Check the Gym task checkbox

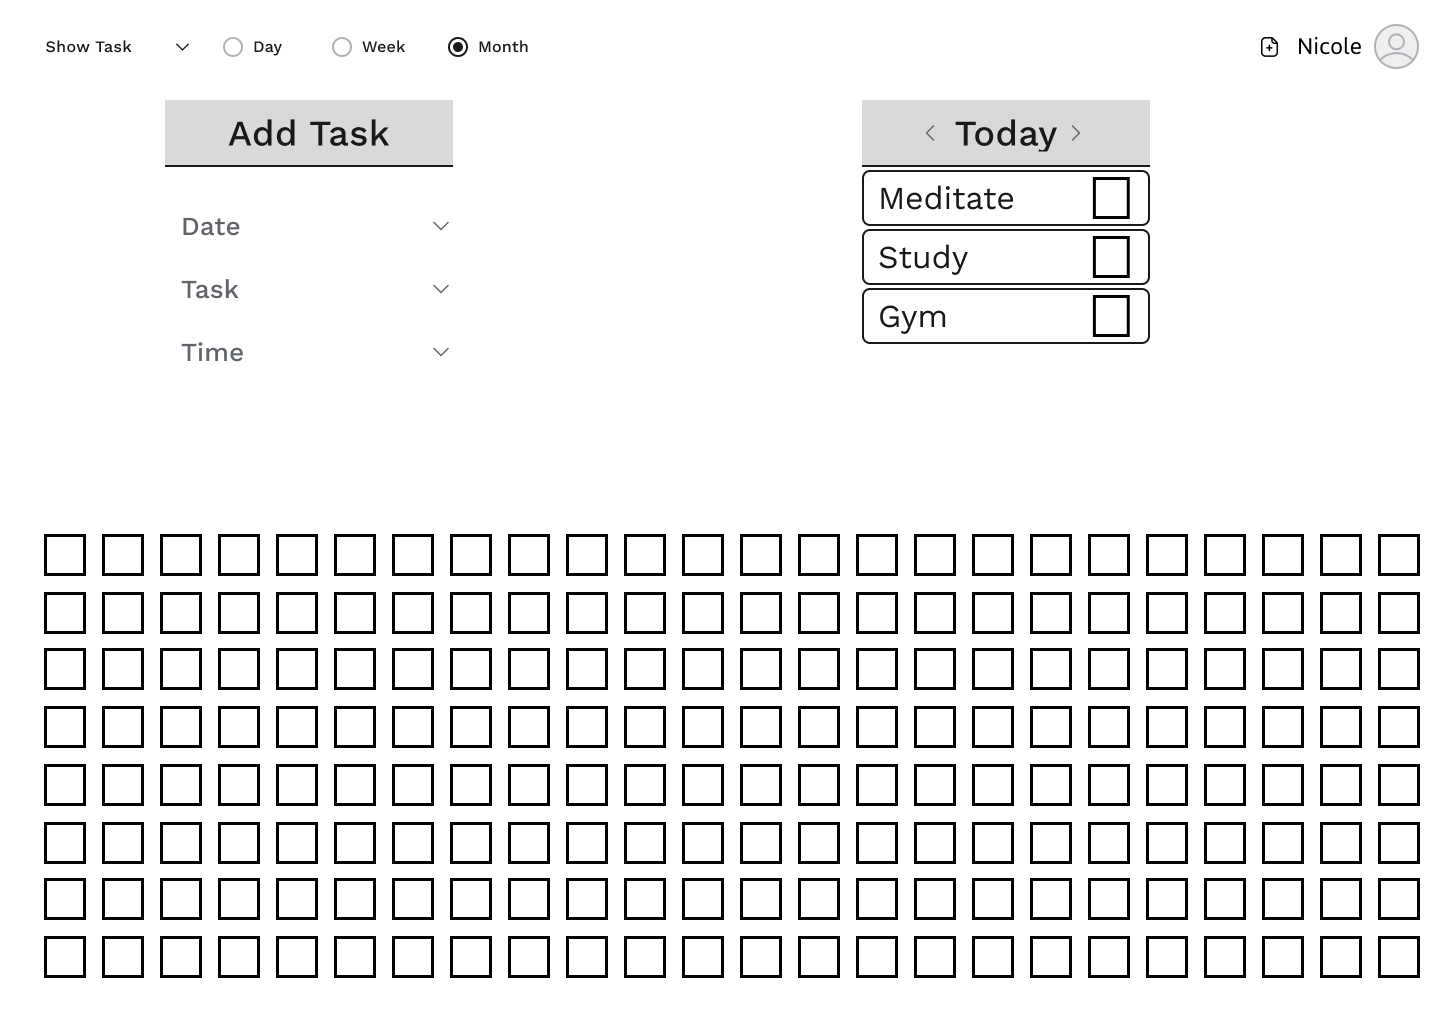[1112, 315]
